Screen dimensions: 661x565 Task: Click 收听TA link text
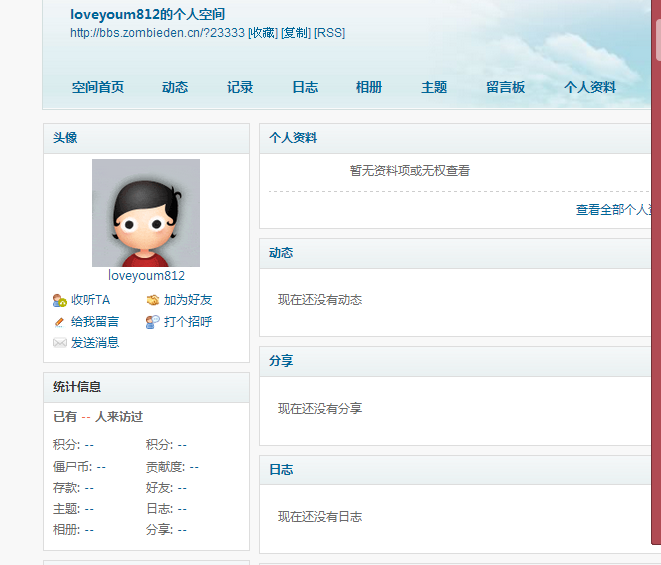(x=91, y=300)
